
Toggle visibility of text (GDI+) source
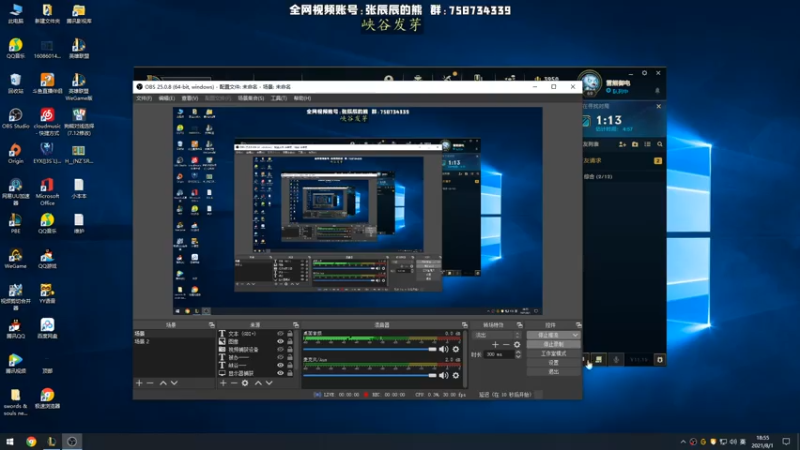[280, 334]
